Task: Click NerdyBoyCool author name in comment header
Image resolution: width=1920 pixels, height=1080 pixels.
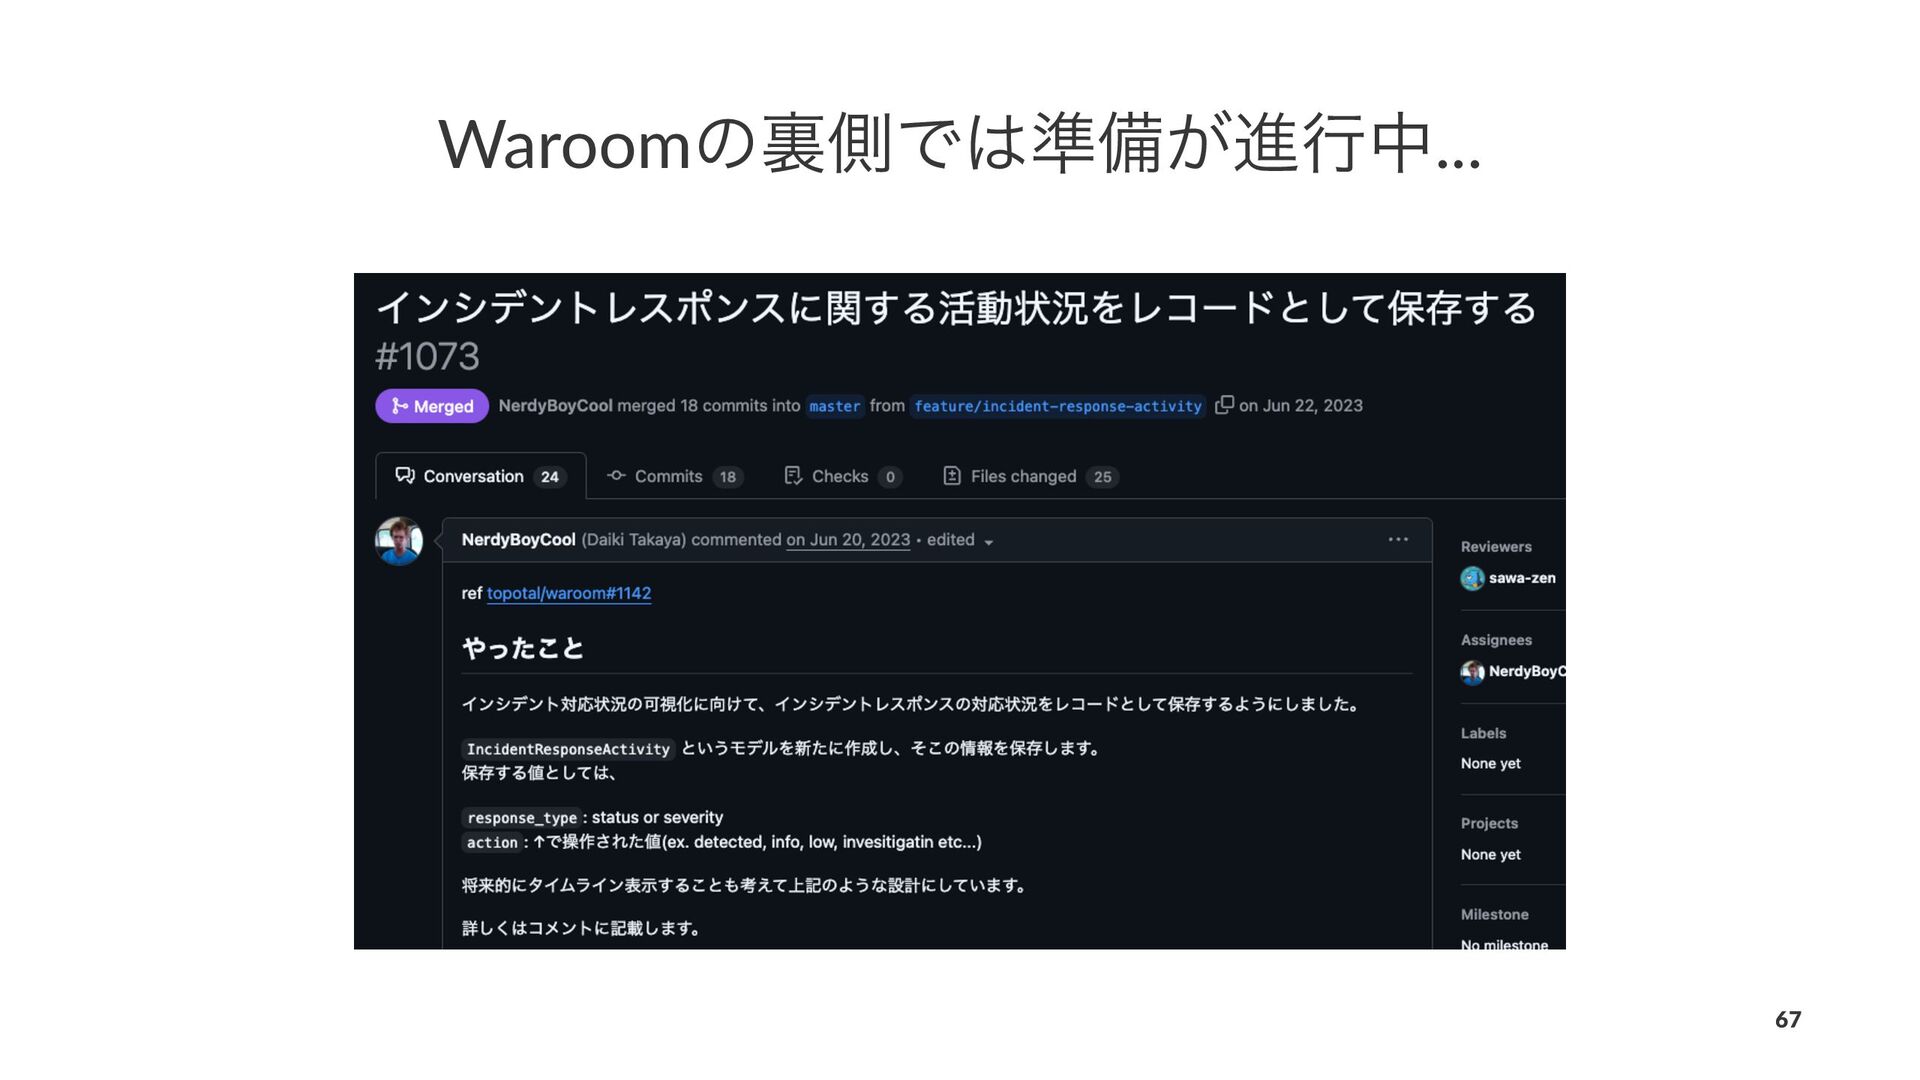Action: (x=518, y=540)
